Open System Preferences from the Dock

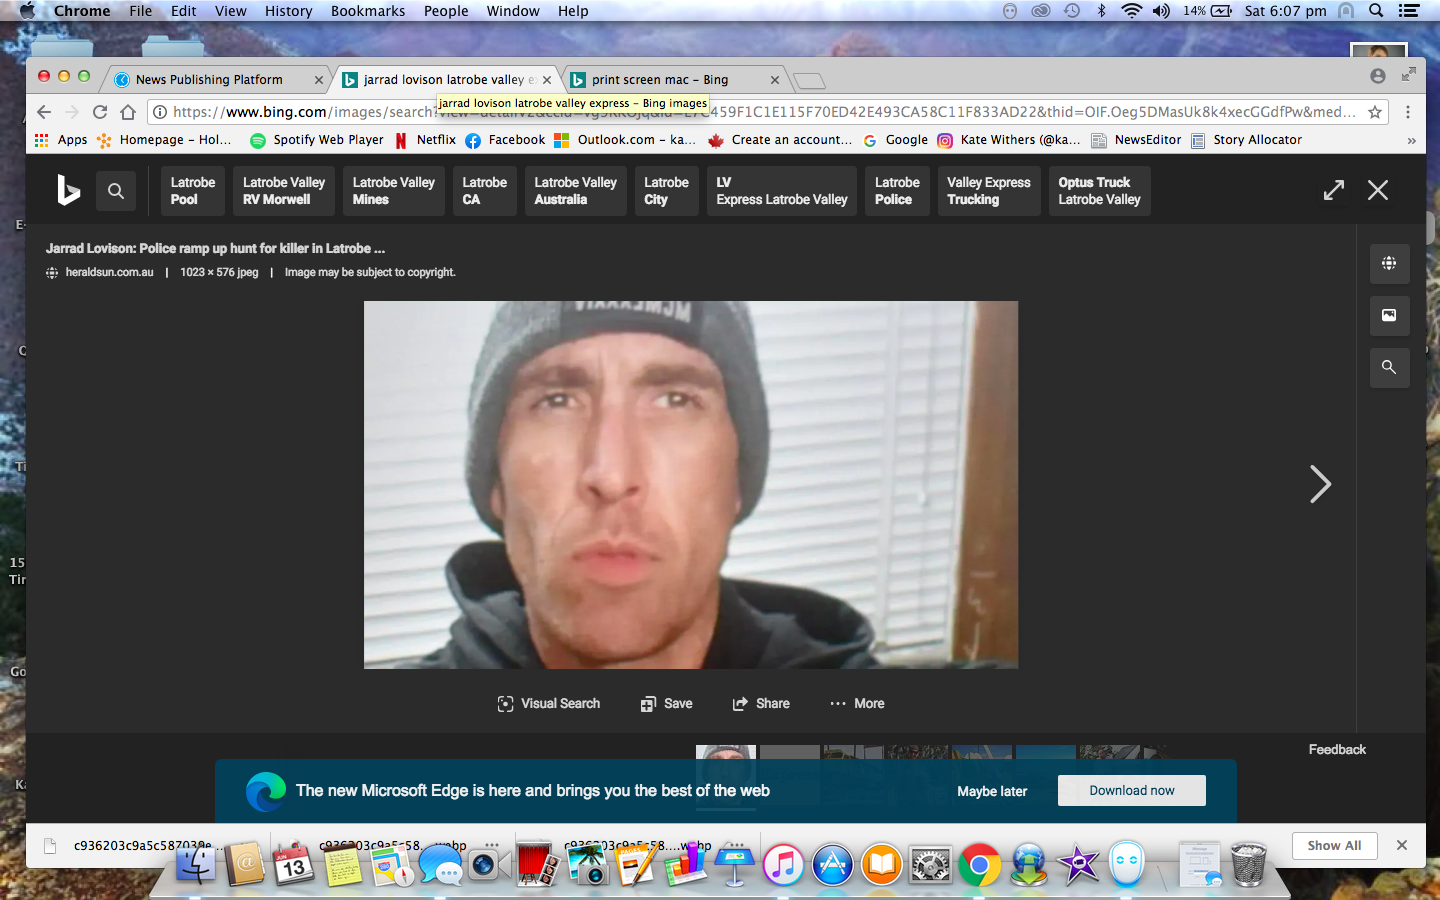pyautogui.click(x=930, y=865)
